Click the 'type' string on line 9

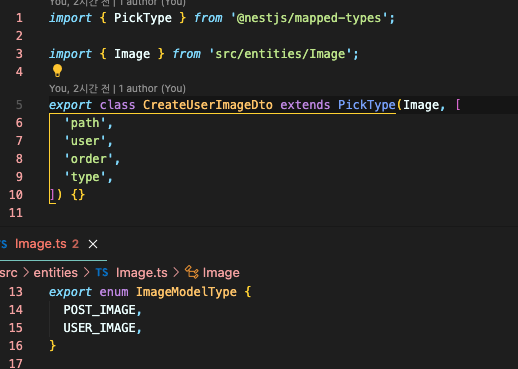pos(85,177)
